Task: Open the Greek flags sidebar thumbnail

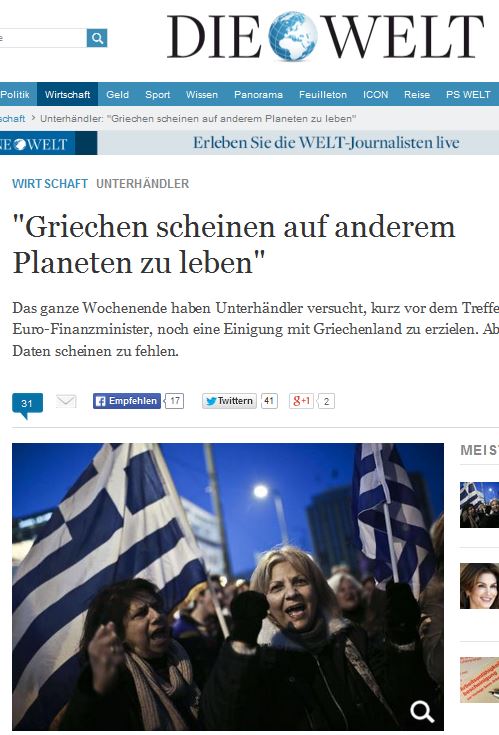Action: tap(479, 505)
